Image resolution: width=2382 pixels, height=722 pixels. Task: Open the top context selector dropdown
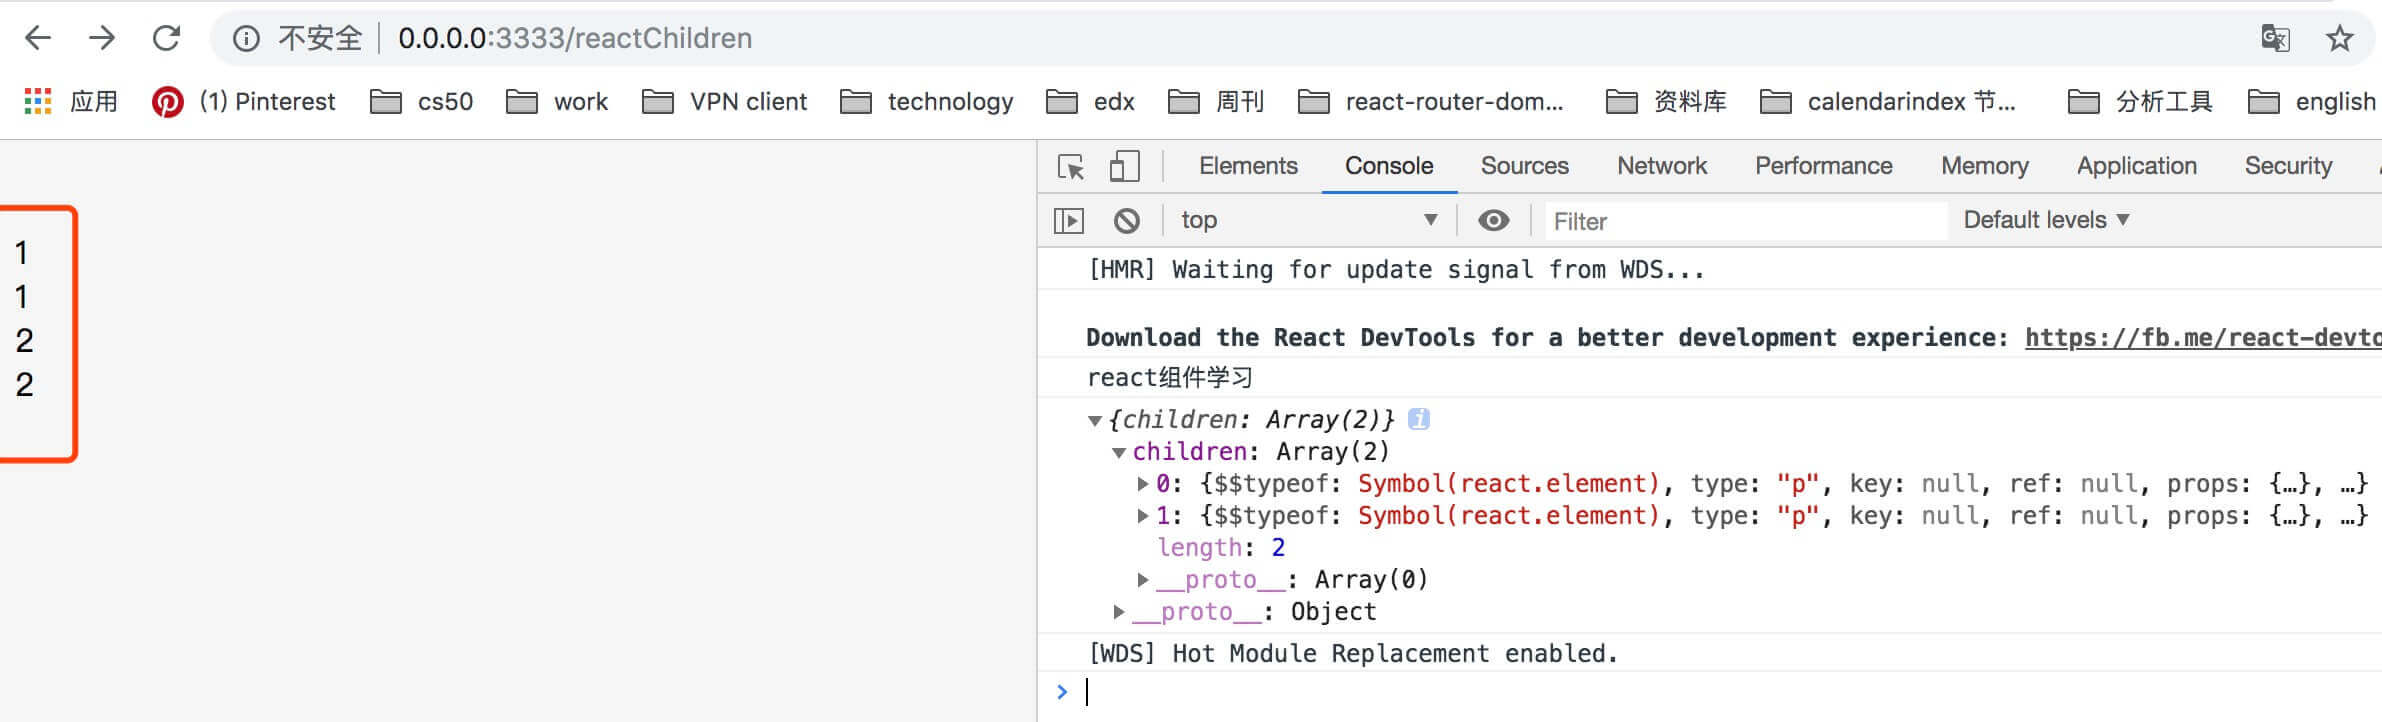pos(1309,220)
